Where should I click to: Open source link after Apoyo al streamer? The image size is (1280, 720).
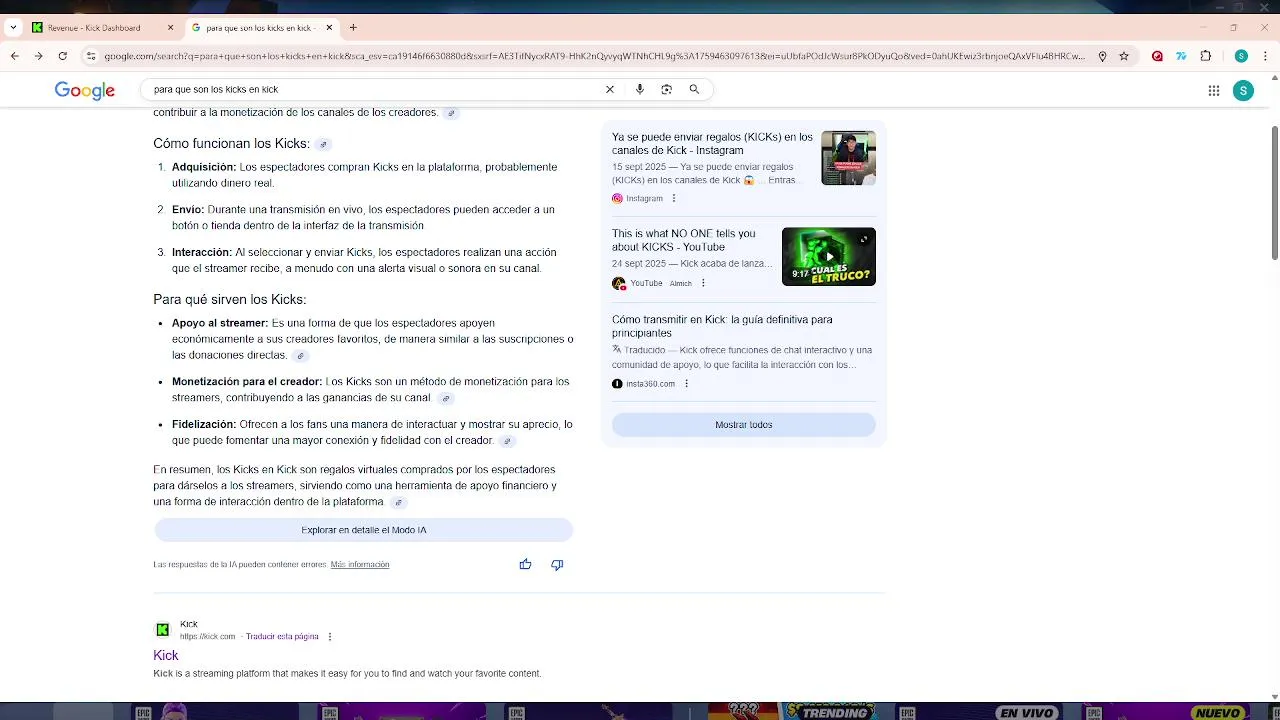pyautogui.click(x=300, y=356)
